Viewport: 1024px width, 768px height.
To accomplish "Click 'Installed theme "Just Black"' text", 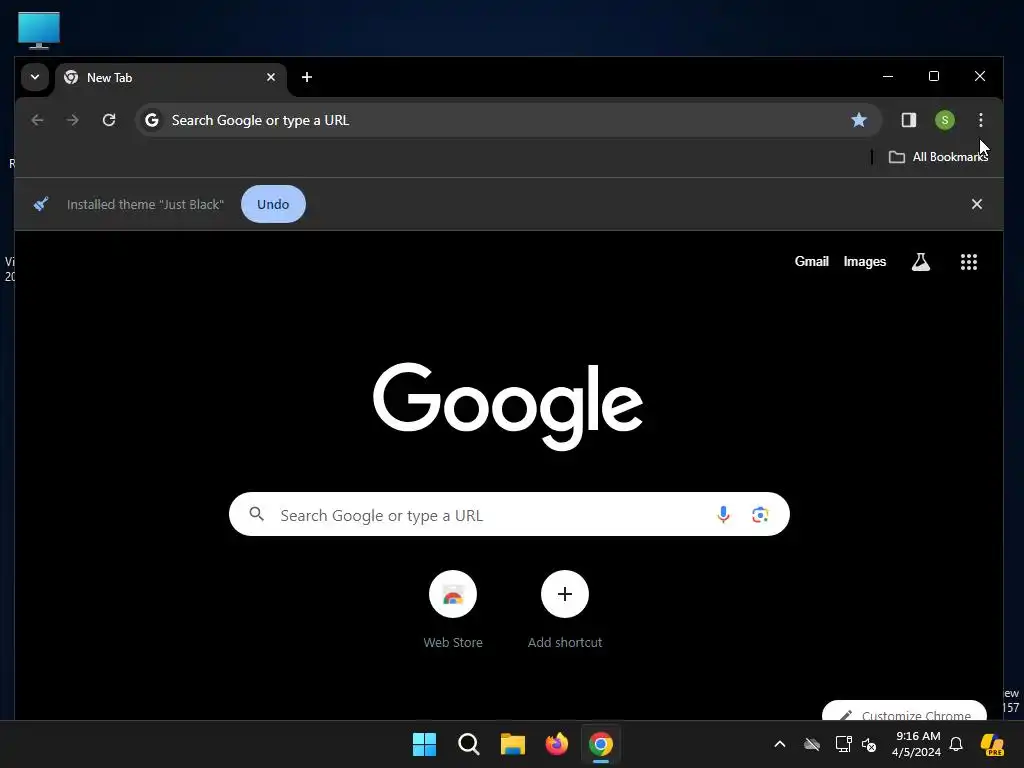I will click(145, 204).
